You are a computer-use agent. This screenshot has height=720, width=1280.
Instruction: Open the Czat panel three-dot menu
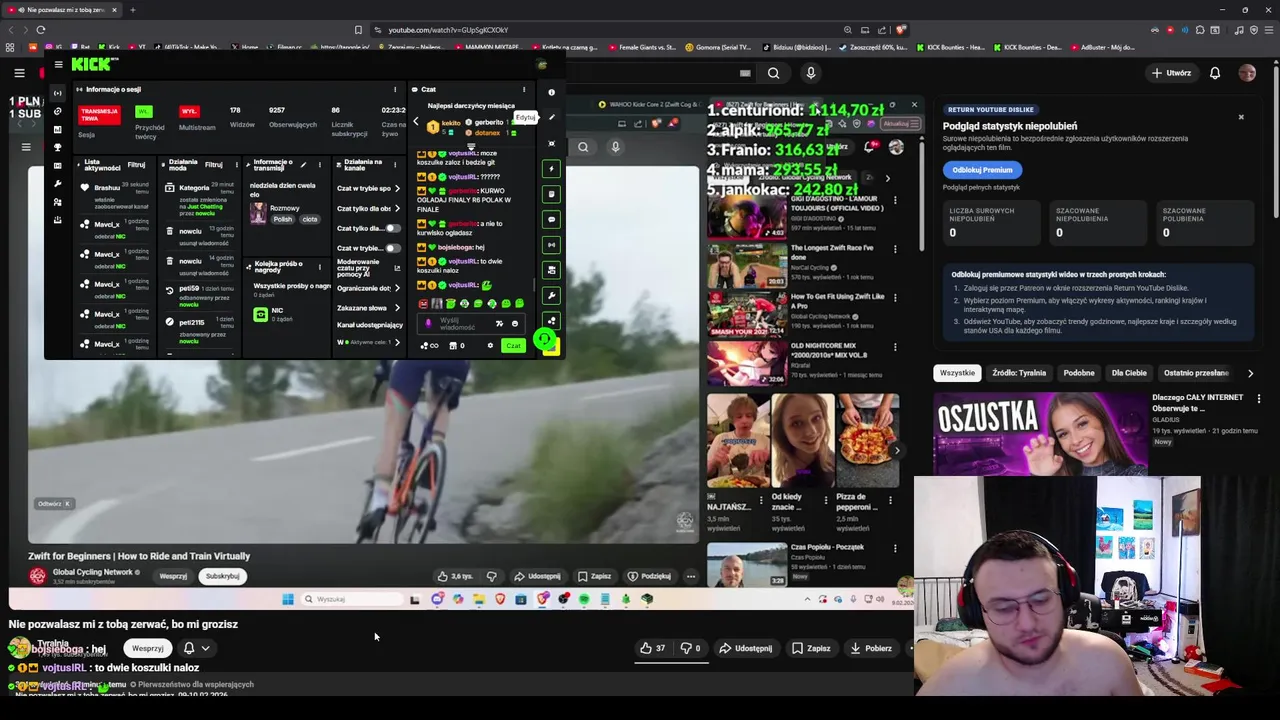click(524, 89)
